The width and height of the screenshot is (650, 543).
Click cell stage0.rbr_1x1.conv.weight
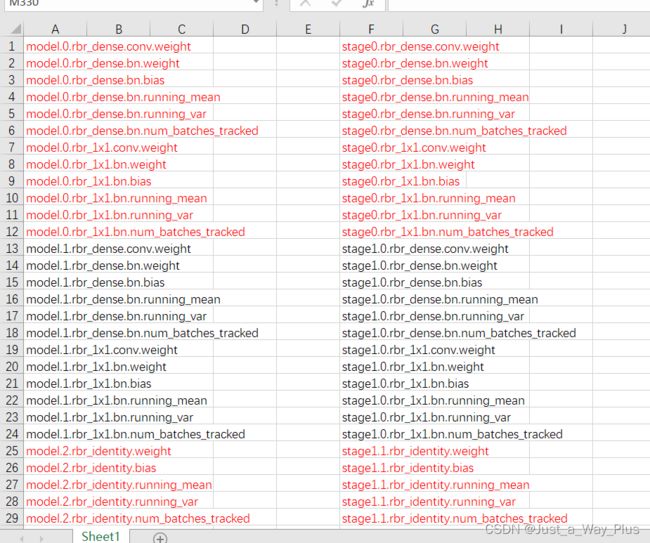tap(414, 148)
